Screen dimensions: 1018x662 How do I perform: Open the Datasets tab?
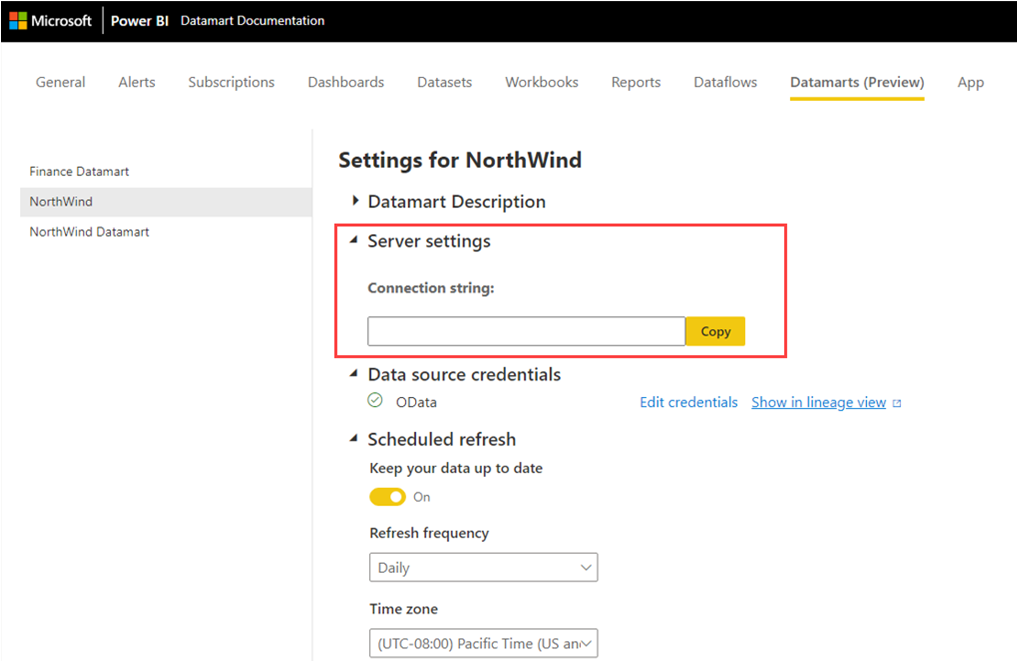point(444,82)
